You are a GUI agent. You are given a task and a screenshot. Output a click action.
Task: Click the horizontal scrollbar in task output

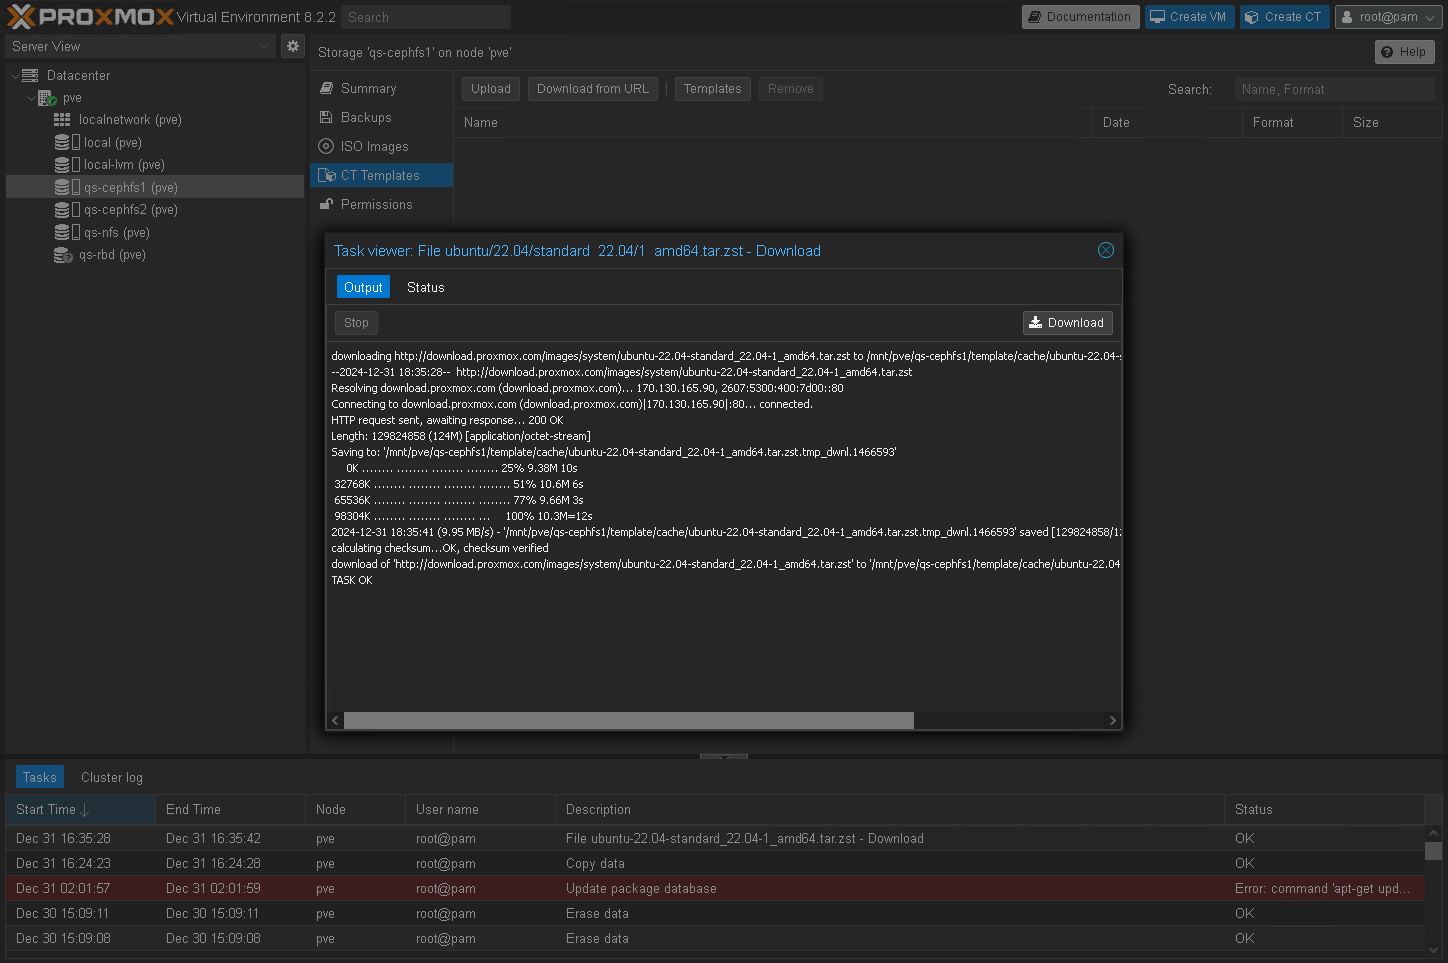(x=628, y=721)
